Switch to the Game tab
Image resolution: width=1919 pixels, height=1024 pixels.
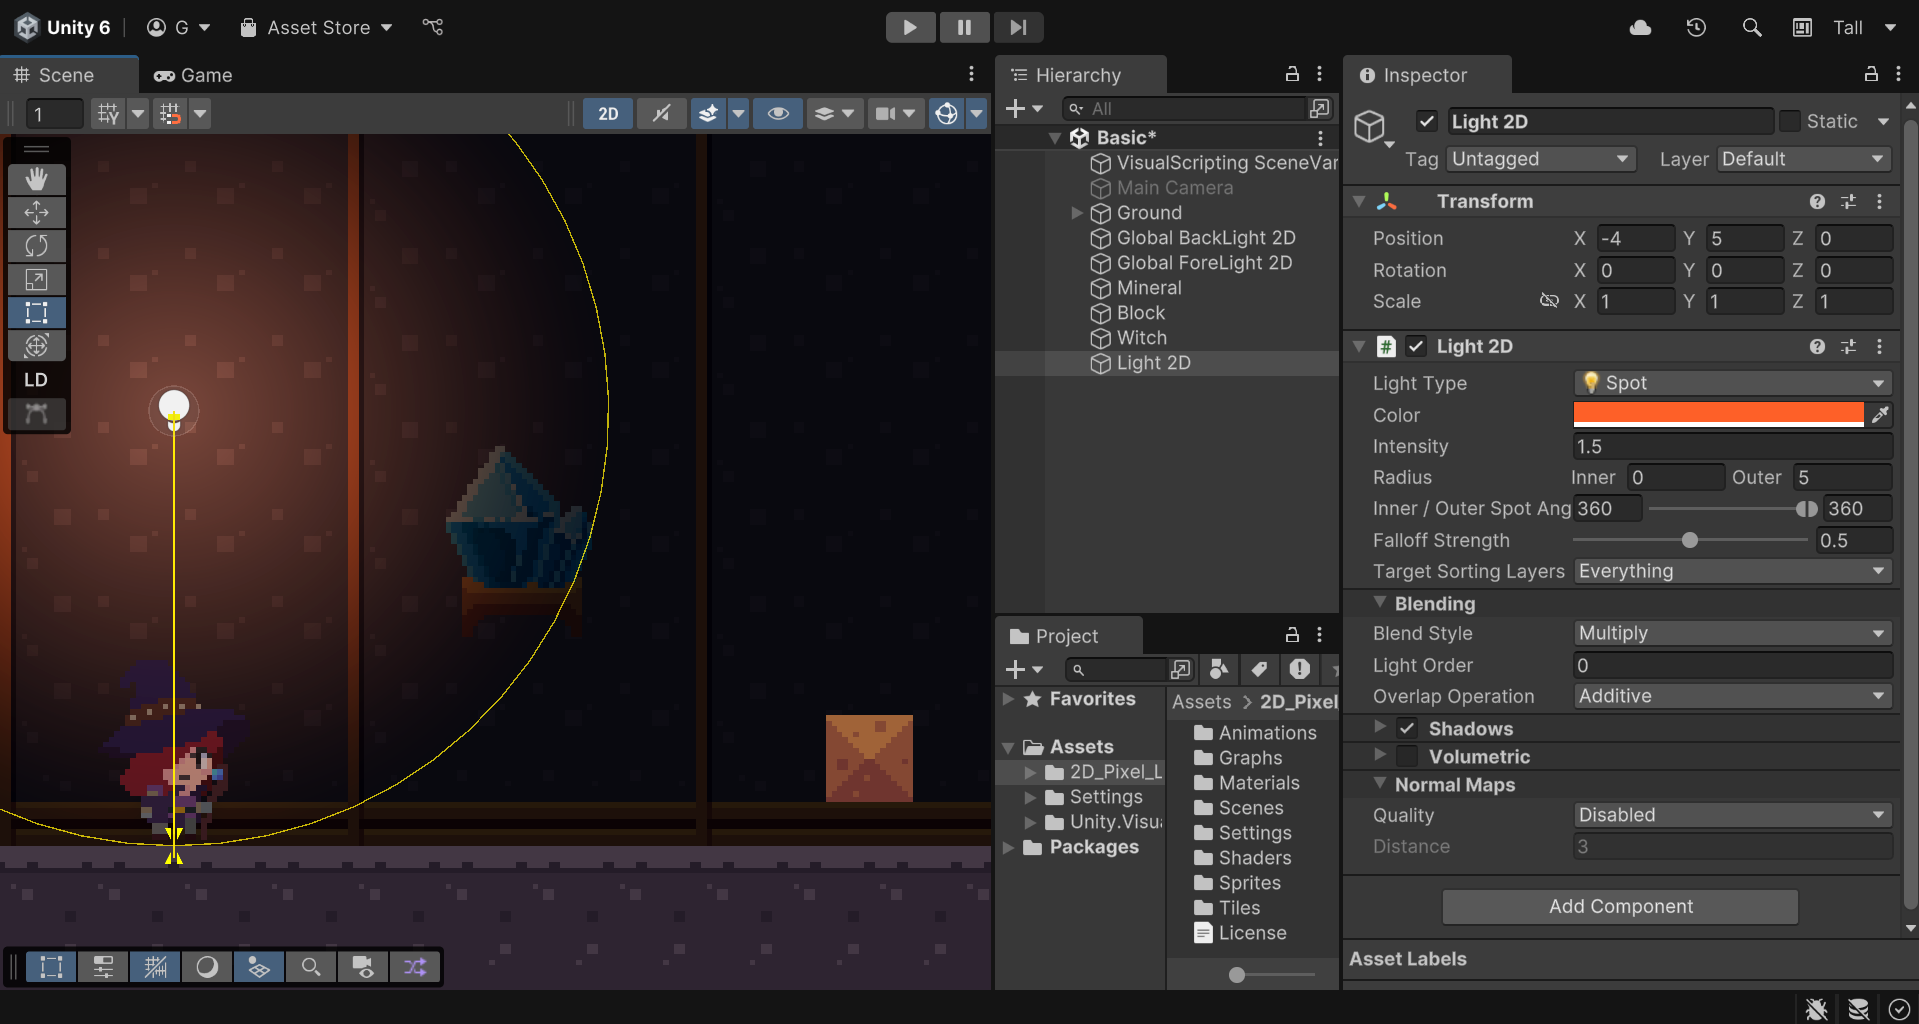193,76
